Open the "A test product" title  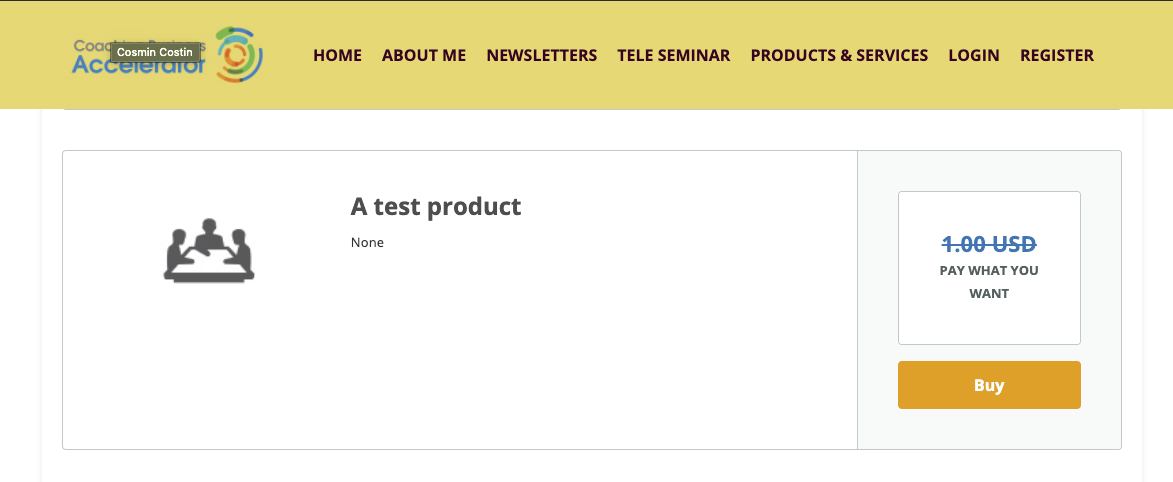coord(435,207)
